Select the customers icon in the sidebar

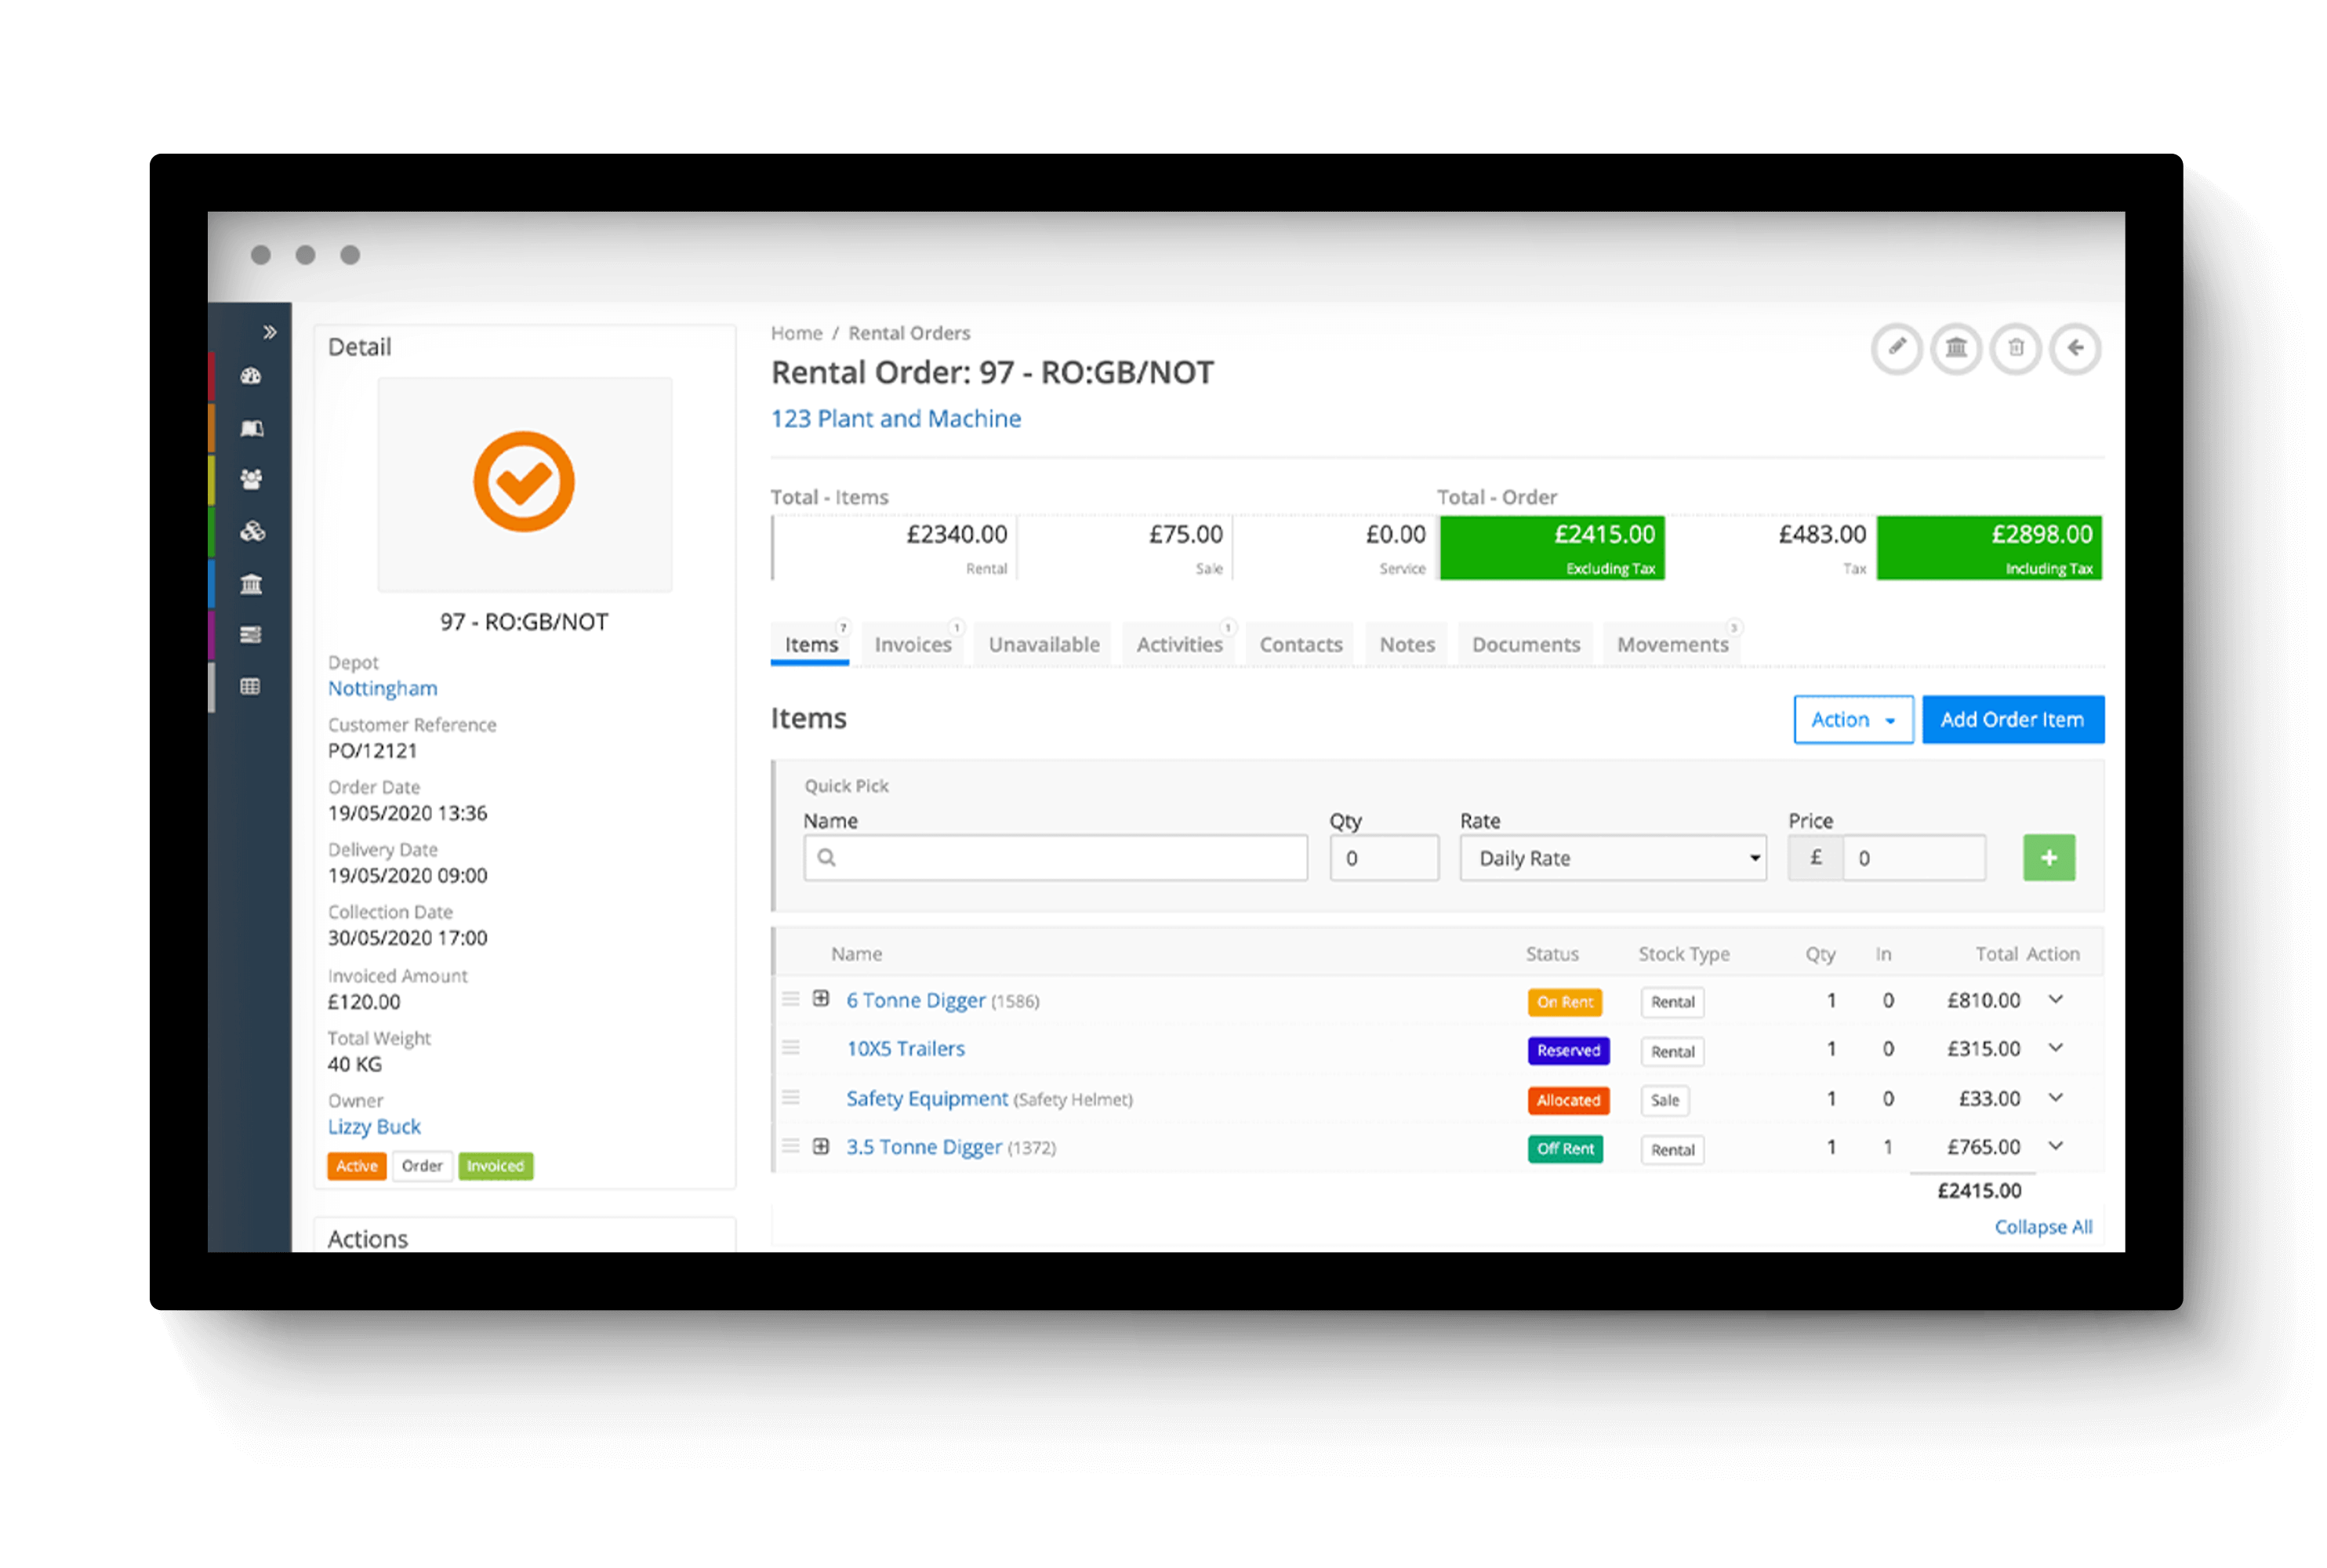[251, 479]
